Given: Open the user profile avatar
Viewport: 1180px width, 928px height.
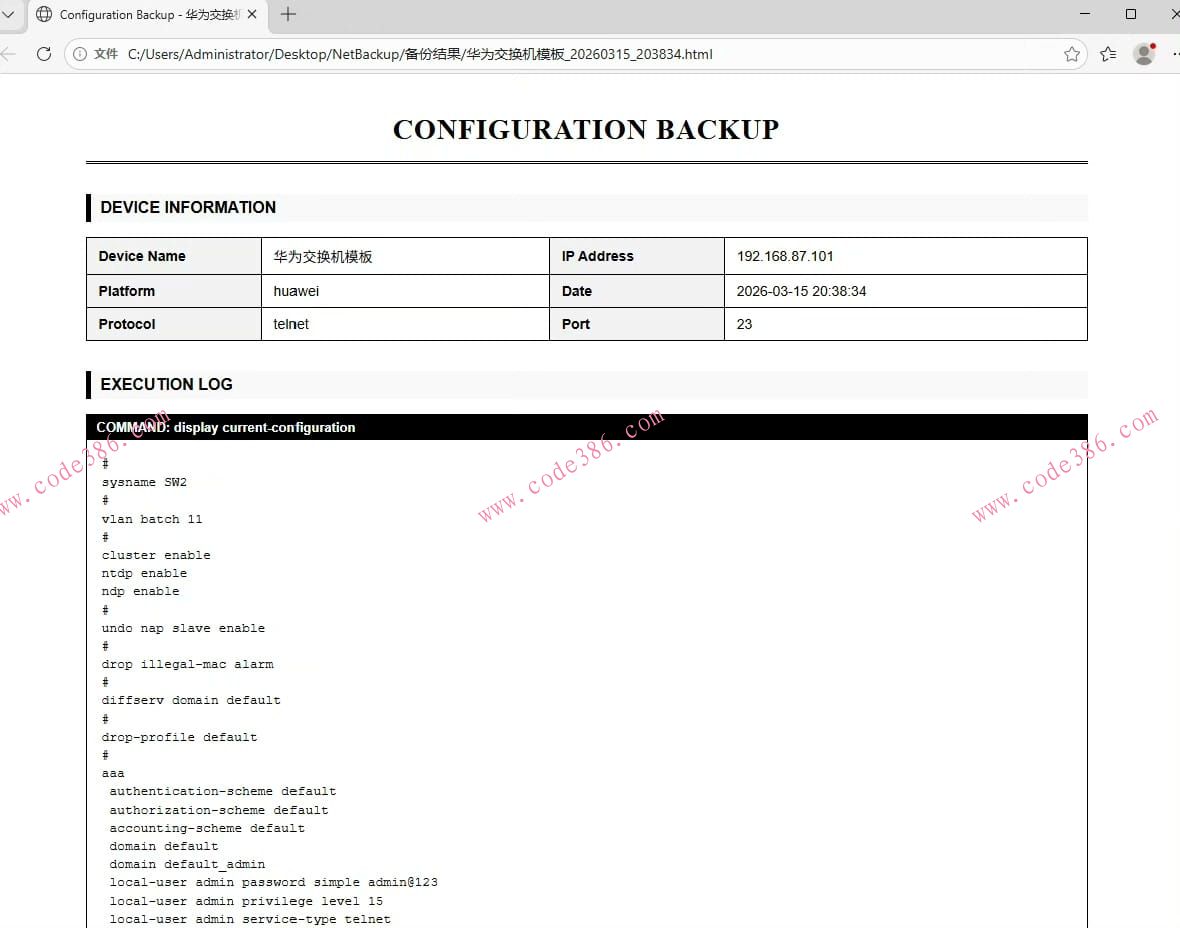Looking at the screenshot, I should [x=1144, y=54].
